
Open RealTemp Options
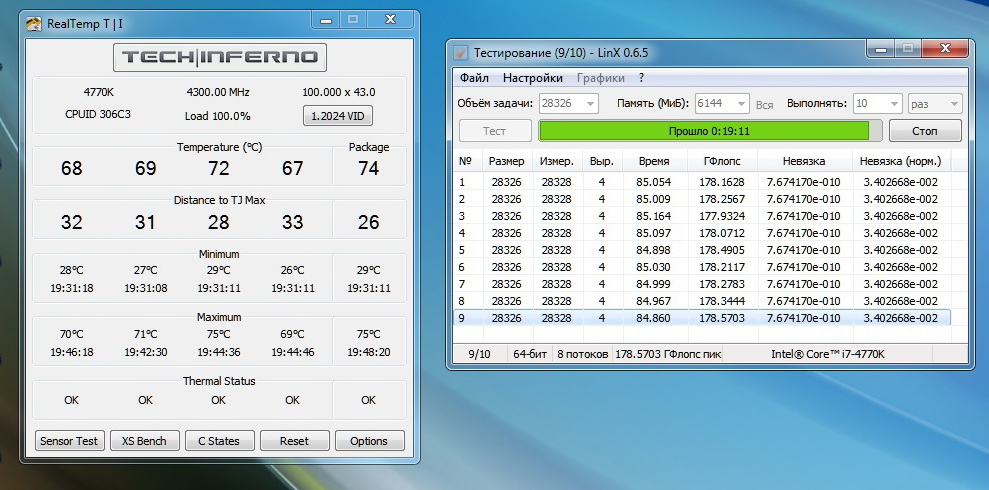click(369, 441)
